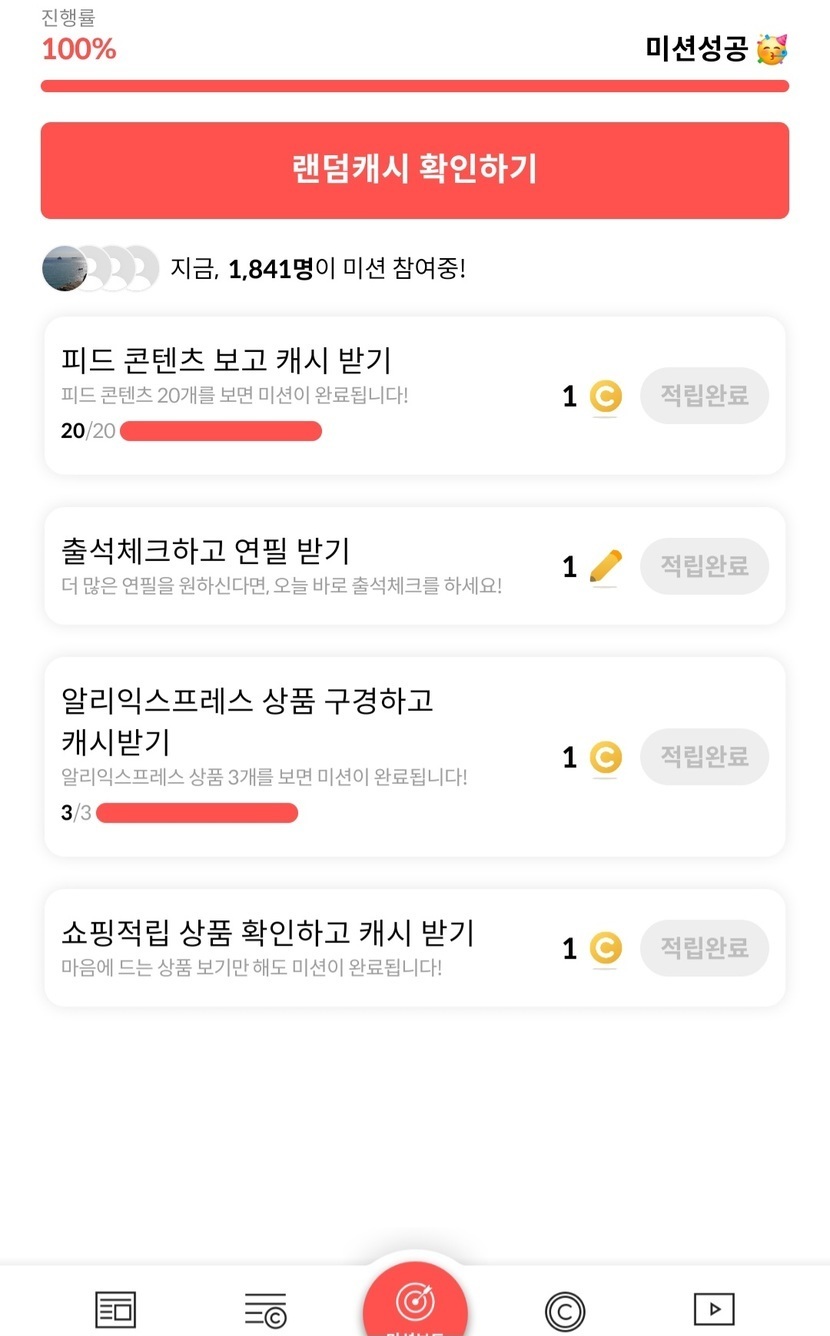
Task: Open the news feed icon in bottom bar
Action: pos(115,1308)
